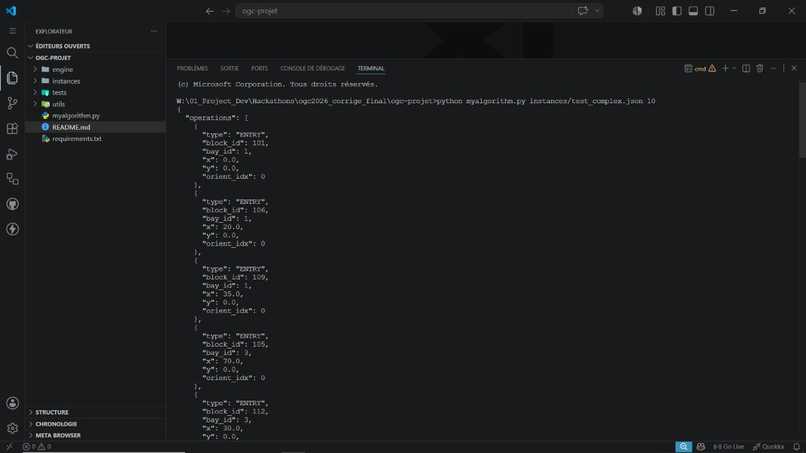Open Remote Explorer view
The width and height of the screenshot is (806, 453).
pyautogui.click(x=12, y=179)
